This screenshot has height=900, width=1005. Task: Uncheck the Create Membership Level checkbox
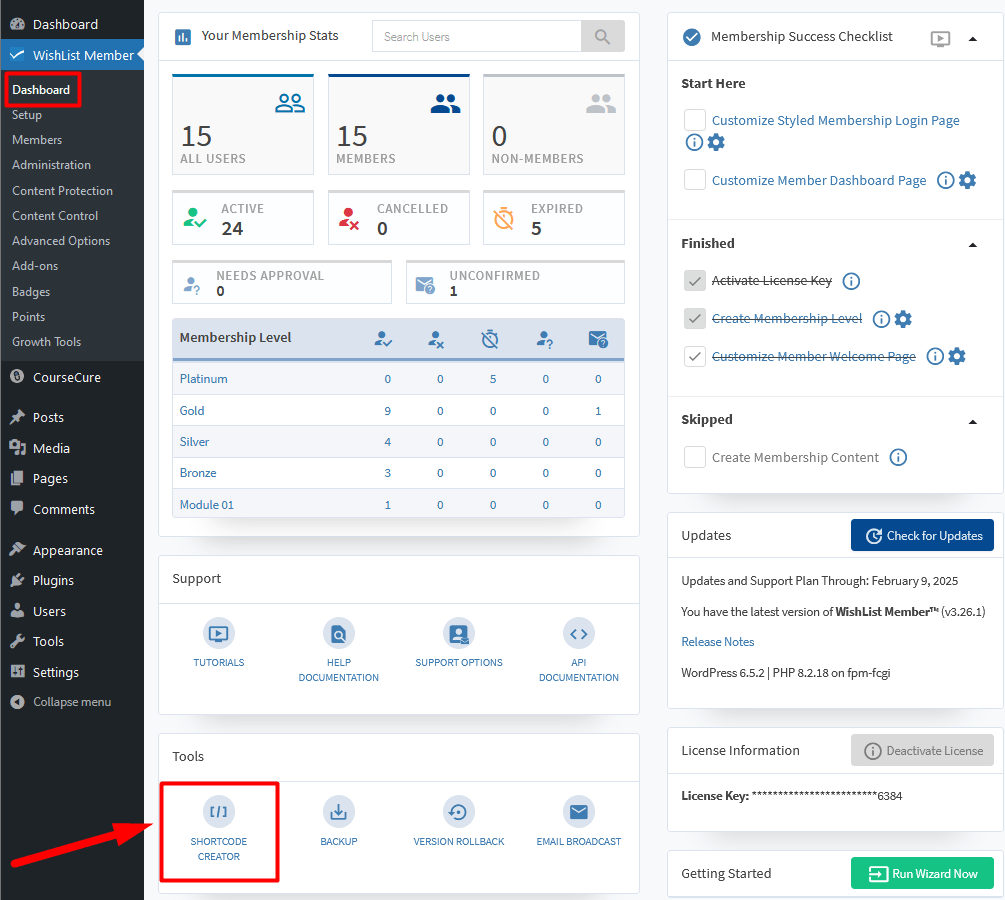(695, 319)
